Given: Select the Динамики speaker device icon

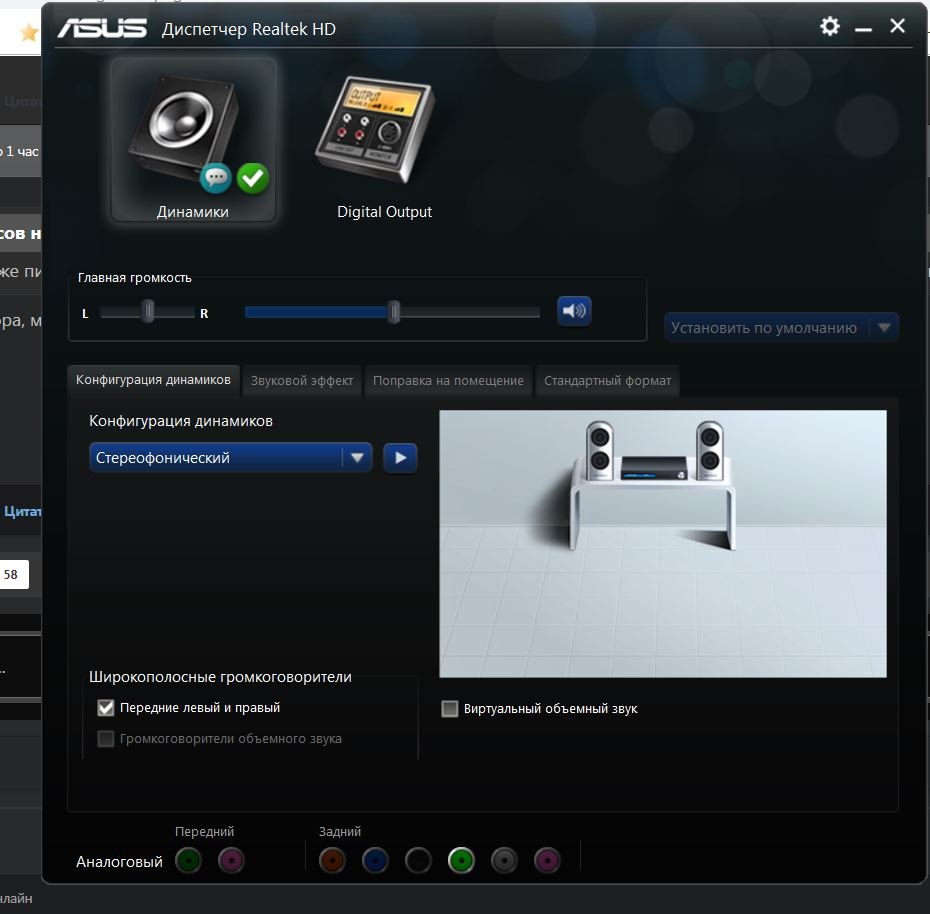Looking at the screenshot, I should (192, 139).
